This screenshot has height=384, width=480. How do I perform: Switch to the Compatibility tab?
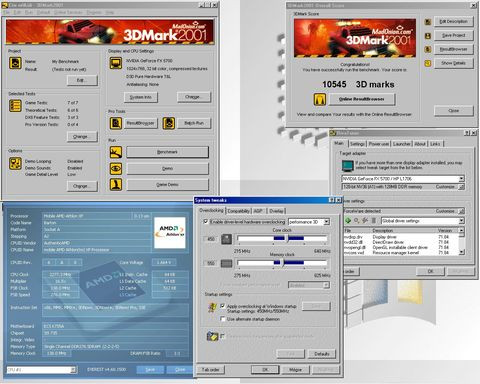click(x=238, y=211)
